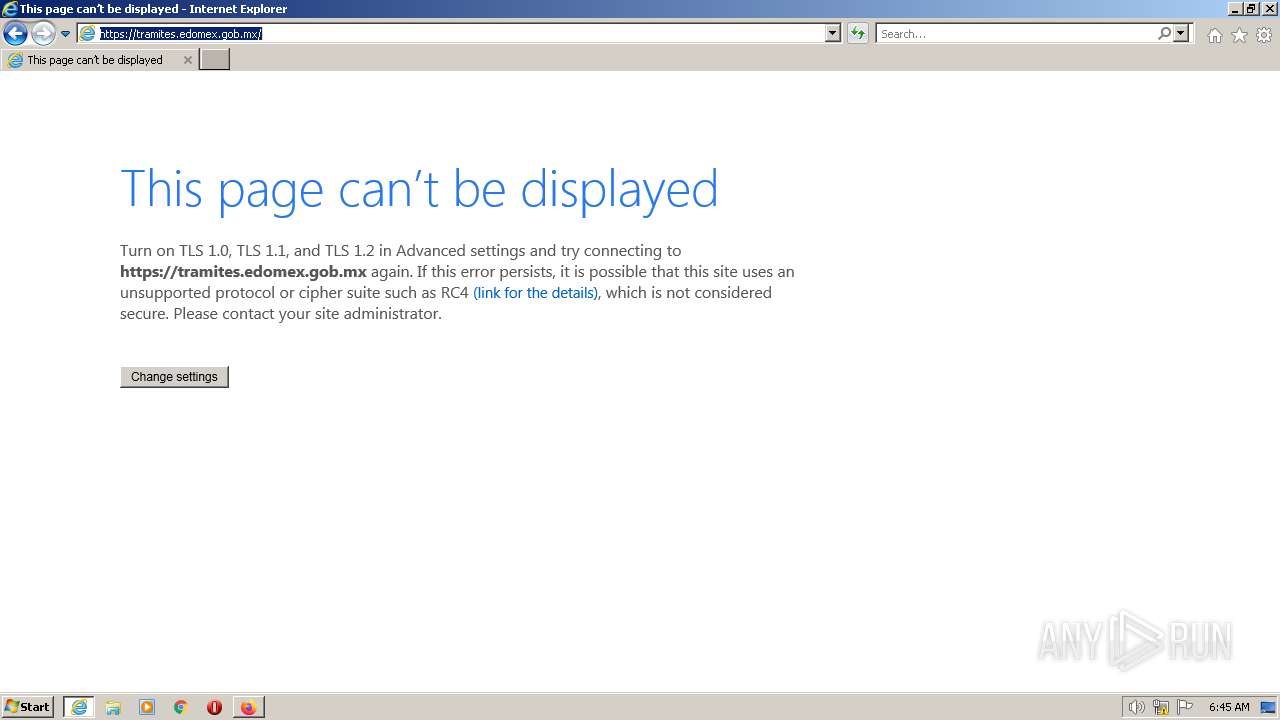1280x720 pixels.
Task: Open the Windows Start menu
Action: click(28, 707)
